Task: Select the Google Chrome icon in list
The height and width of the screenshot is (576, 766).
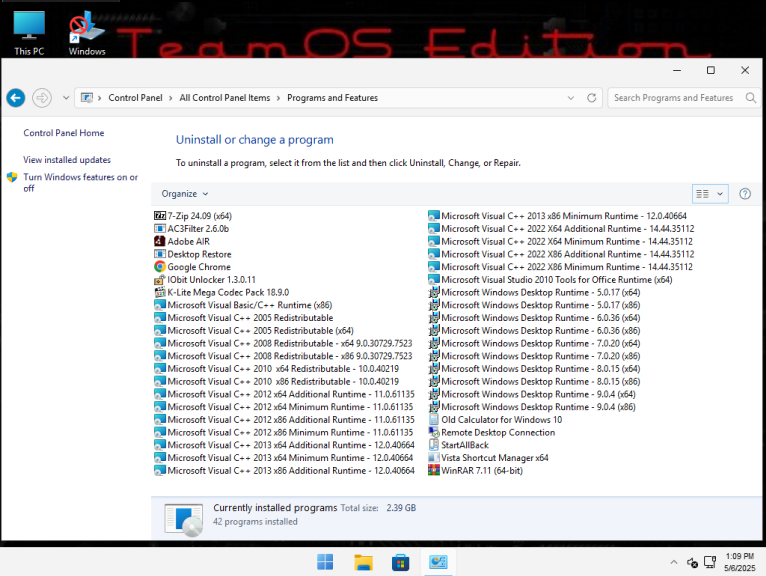Action: click(160, 266)
